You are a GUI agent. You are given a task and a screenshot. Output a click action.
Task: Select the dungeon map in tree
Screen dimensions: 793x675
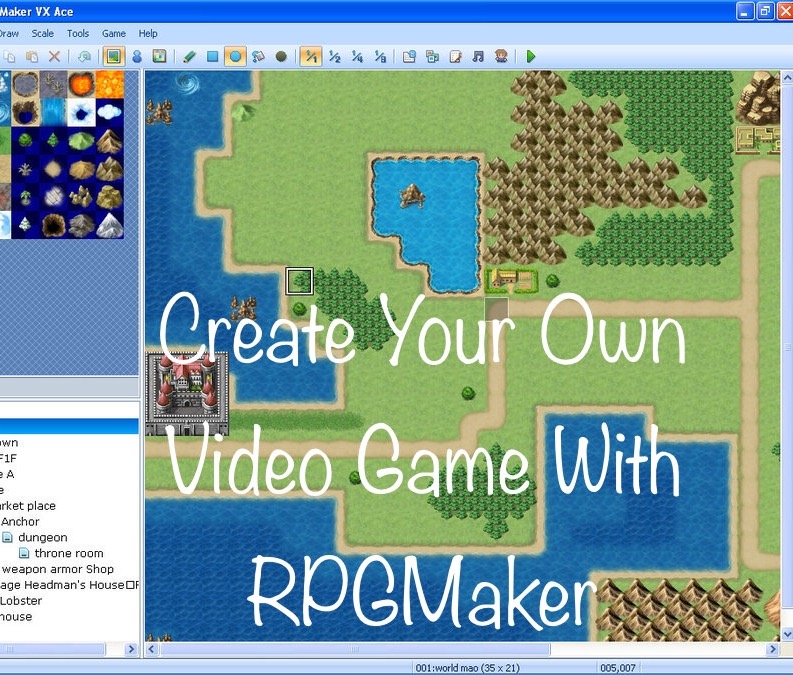[x=42, y=537]
